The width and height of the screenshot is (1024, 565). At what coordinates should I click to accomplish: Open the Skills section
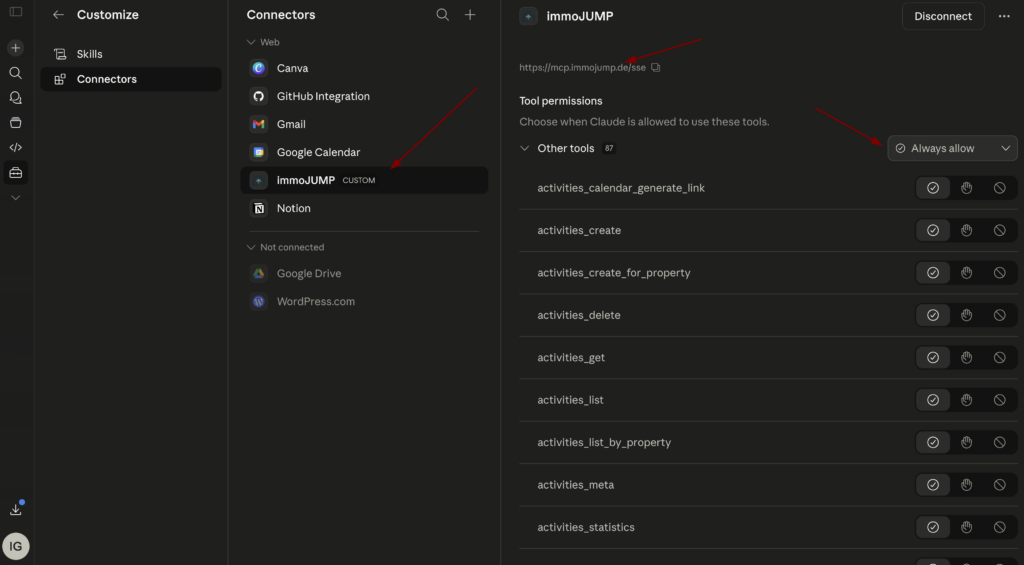89,54
